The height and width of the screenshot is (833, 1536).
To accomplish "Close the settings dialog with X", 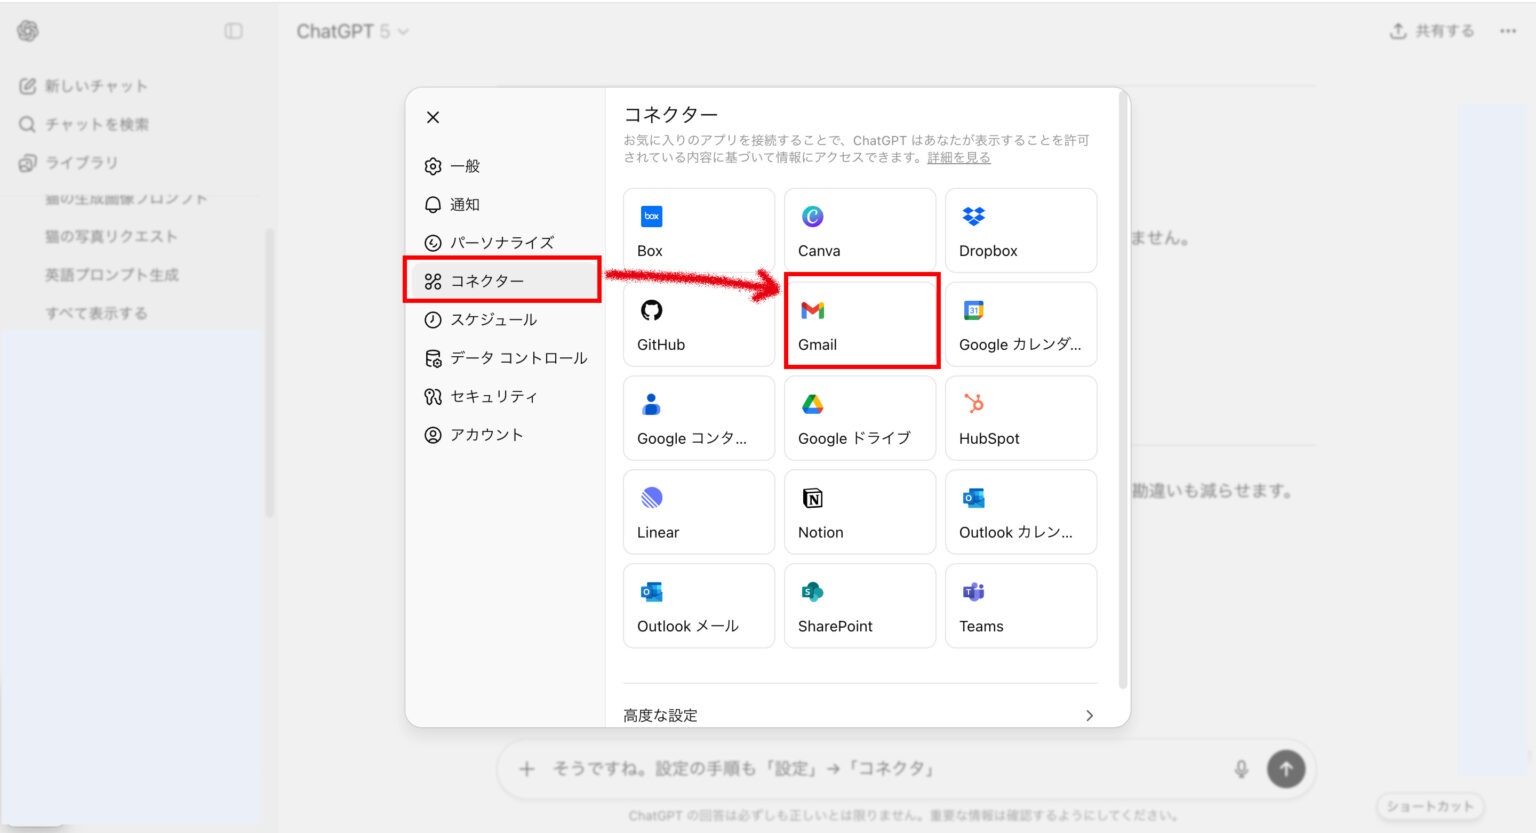I will pos(433,117).
